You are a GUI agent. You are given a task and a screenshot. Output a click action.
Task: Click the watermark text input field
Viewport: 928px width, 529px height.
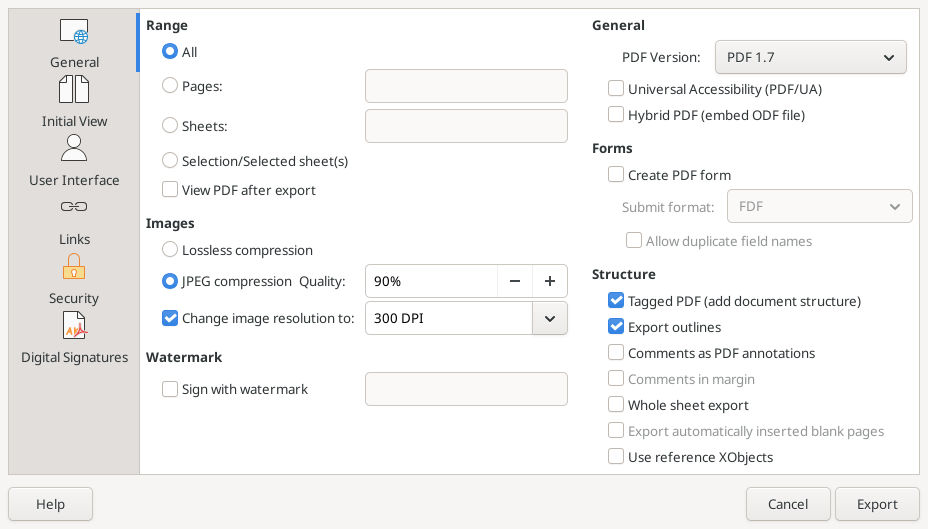point(466,389)
